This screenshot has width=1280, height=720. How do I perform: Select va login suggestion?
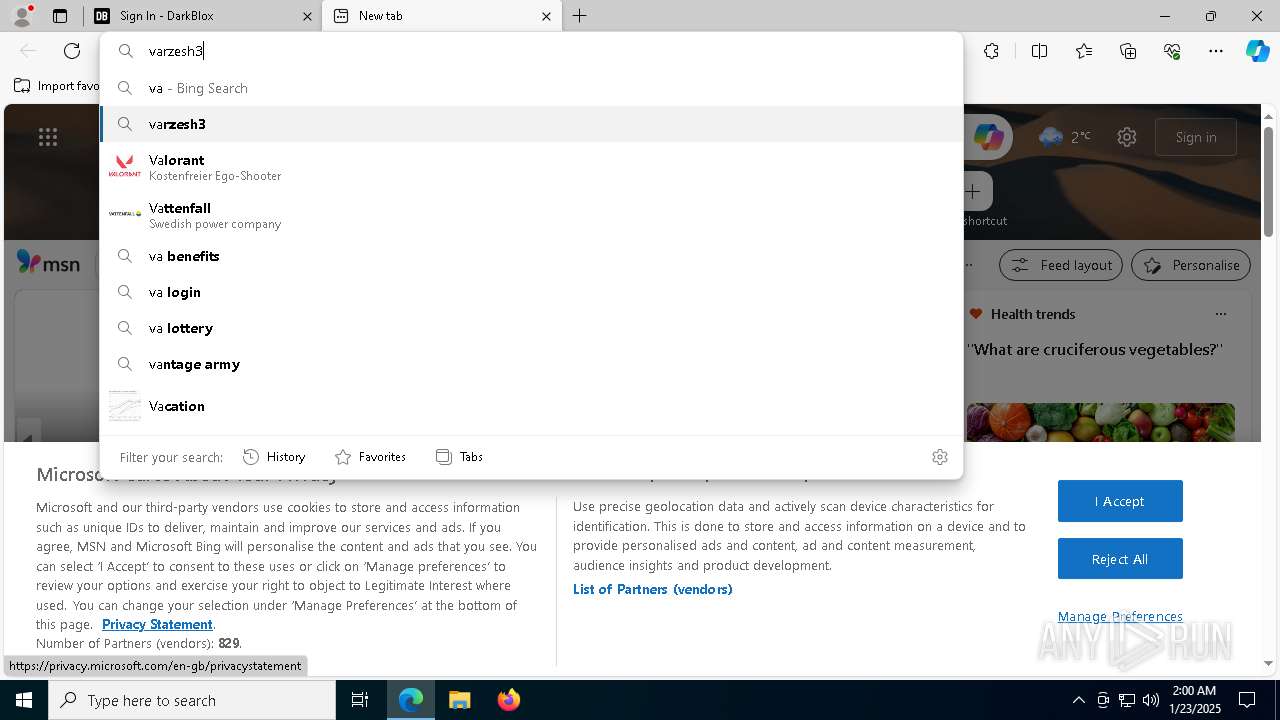(531, 292)
